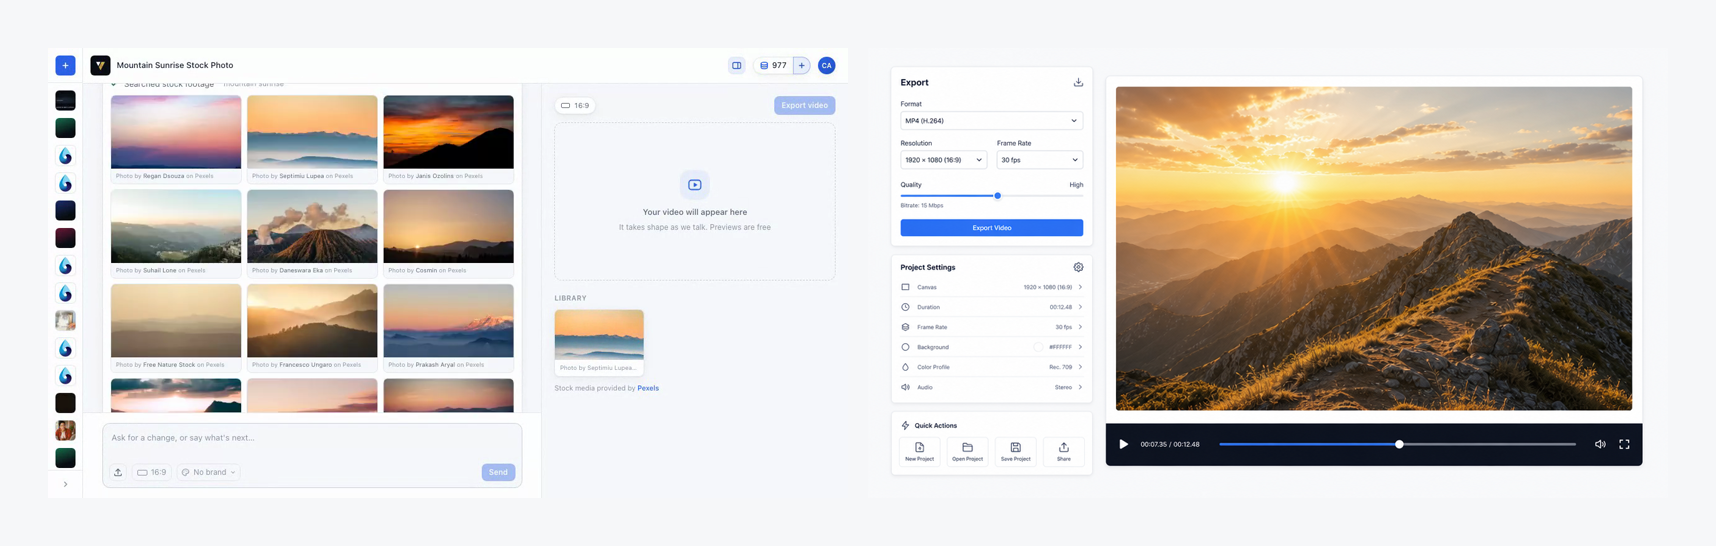Collapse the Searched stock footage section
The width and height of the screenshot is (1716, 546).
tap(114, 84)
